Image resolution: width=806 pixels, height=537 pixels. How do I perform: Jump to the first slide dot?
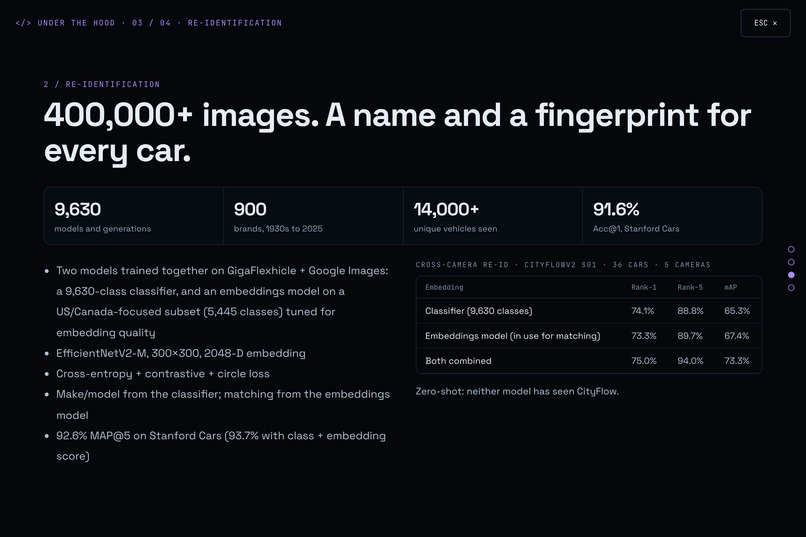coord(791,249)
